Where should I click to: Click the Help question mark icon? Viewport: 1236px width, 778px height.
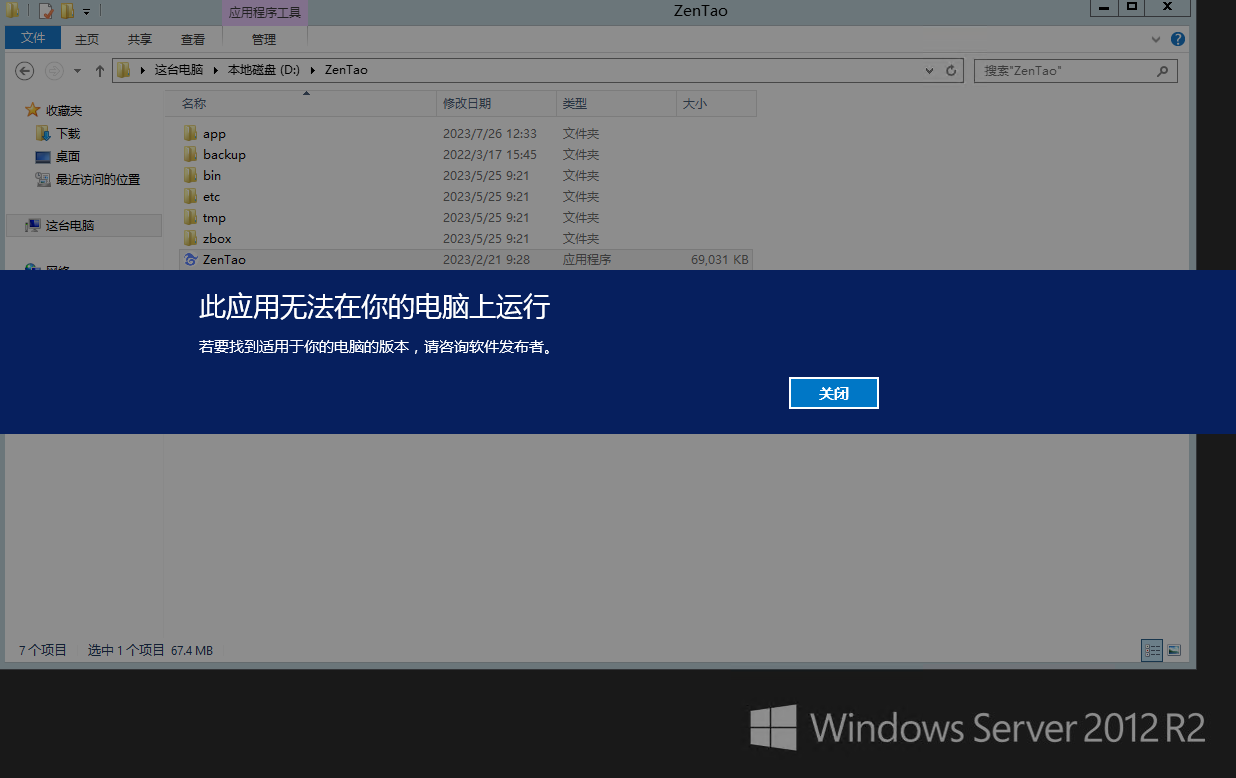(x=1177, y=39)
